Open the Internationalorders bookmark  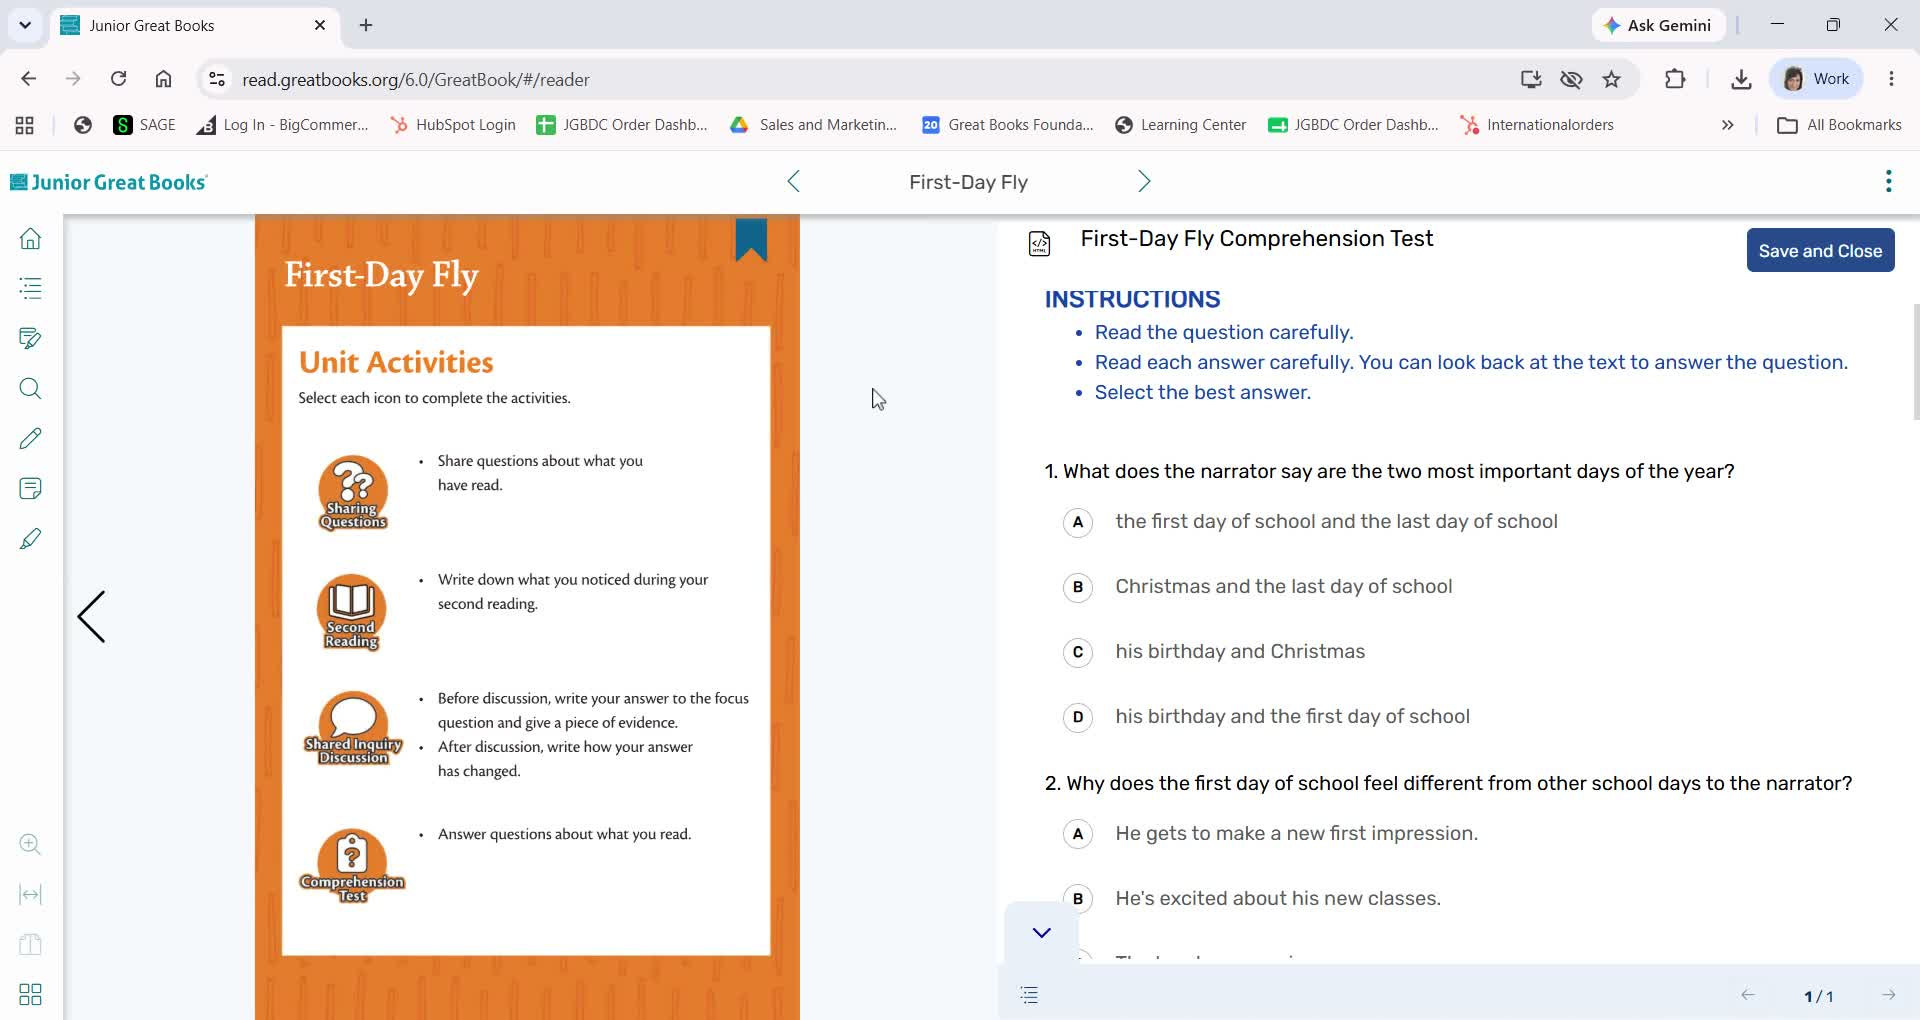pos(1537,125)
